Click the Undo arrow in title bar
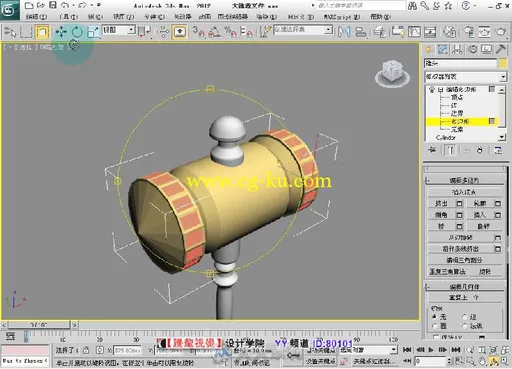 tap(65, 5)
